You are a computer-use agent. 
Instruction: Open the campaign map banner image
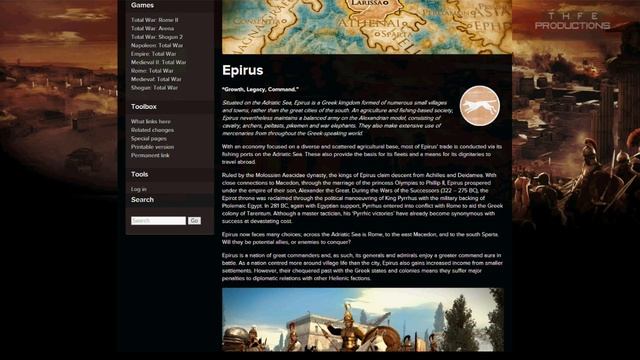coord(367,27)
